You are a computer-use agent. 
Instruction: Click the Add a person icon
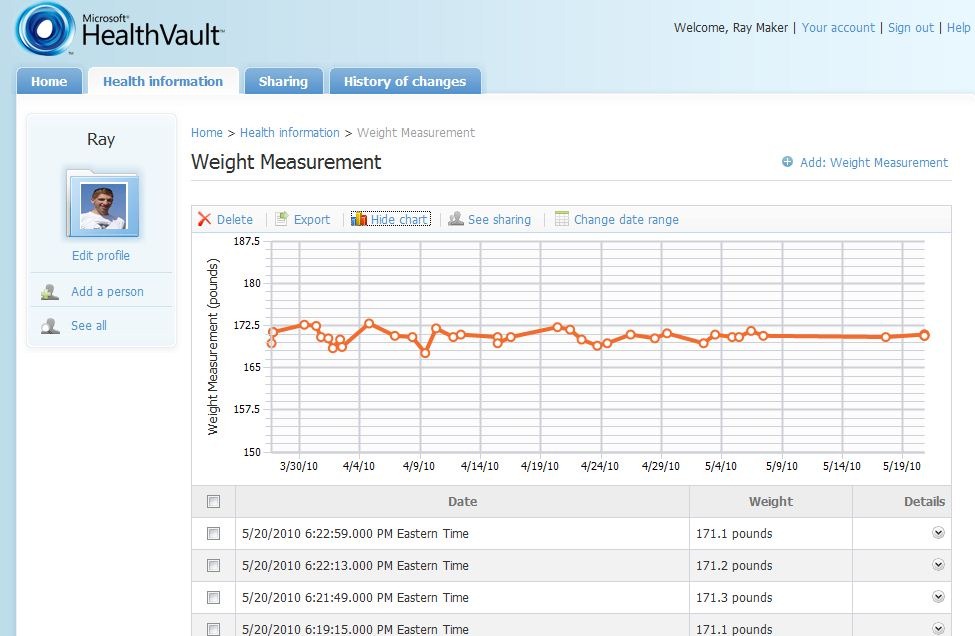(x=50, y=292)
